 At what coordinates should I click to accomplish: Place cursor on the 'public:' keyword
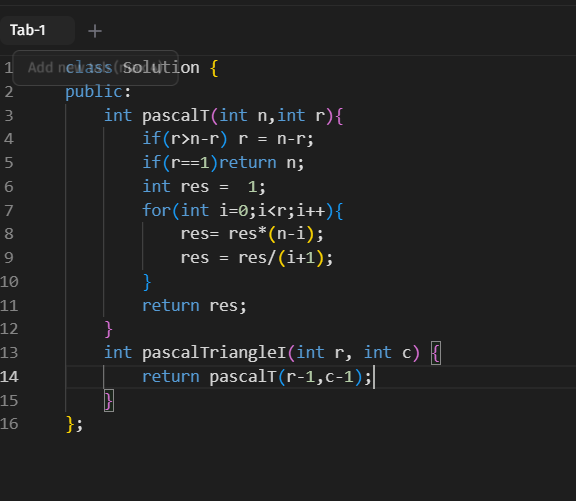(x=98, y=92)
